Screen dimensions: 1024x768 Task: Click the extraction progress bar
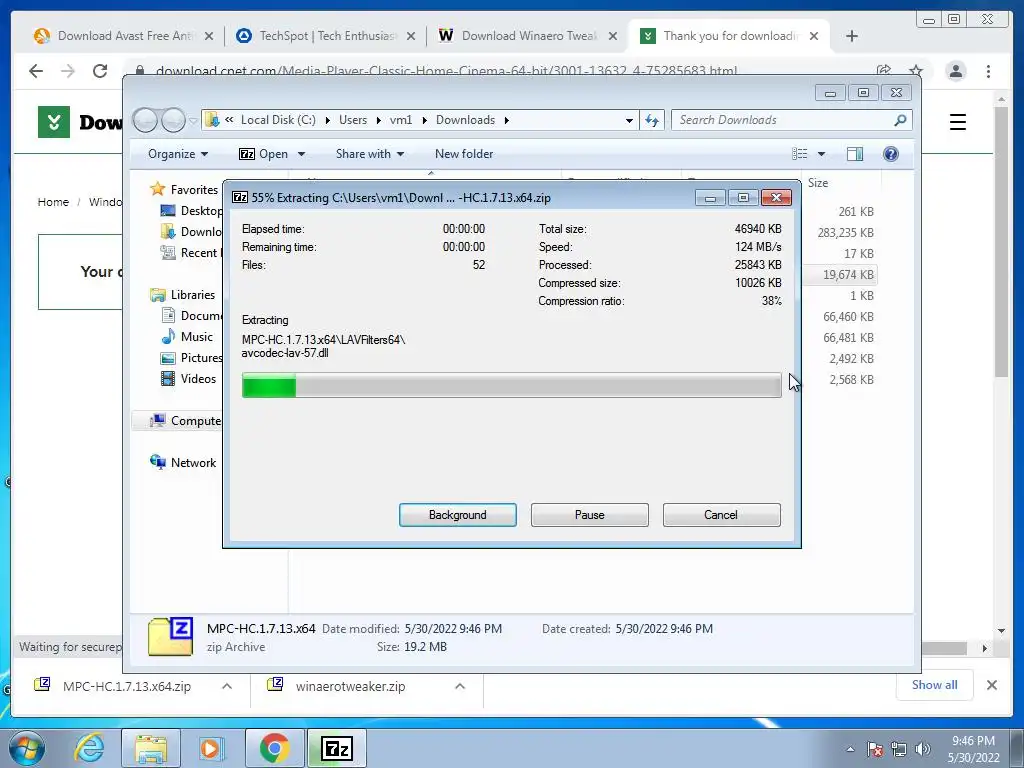point(511,385)
